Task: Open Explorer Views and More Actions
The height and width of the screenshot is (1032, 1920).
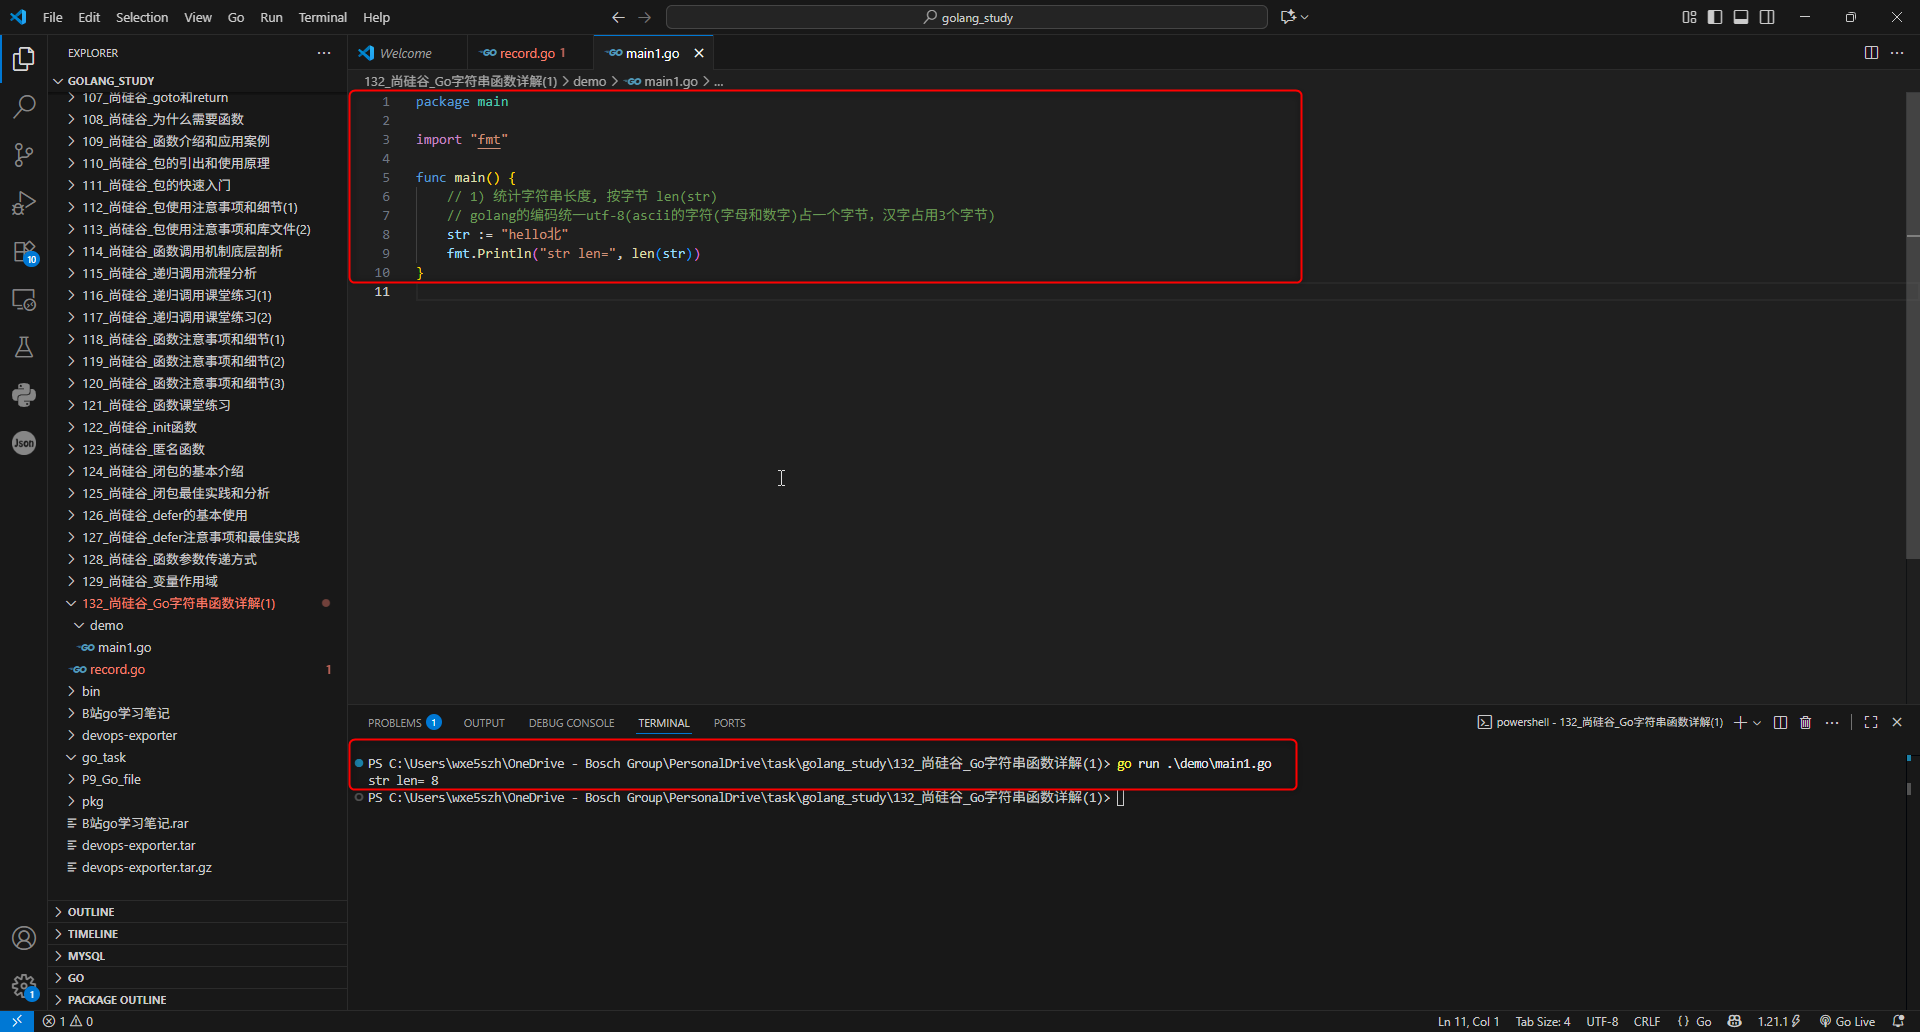Action: pyautogui.click(x=324, y=53)
